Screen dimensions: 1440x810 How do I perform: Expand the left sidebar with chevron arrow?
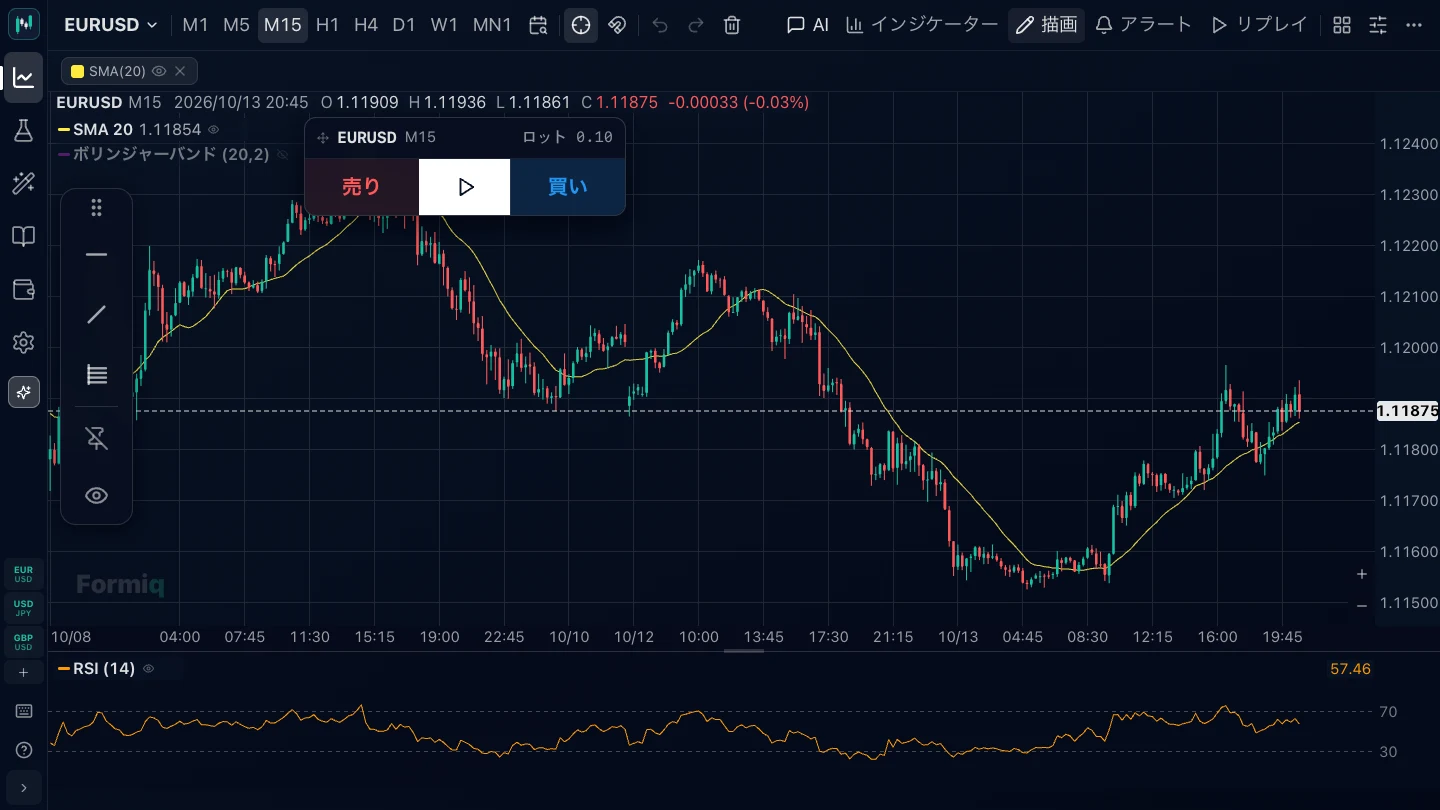24,788
